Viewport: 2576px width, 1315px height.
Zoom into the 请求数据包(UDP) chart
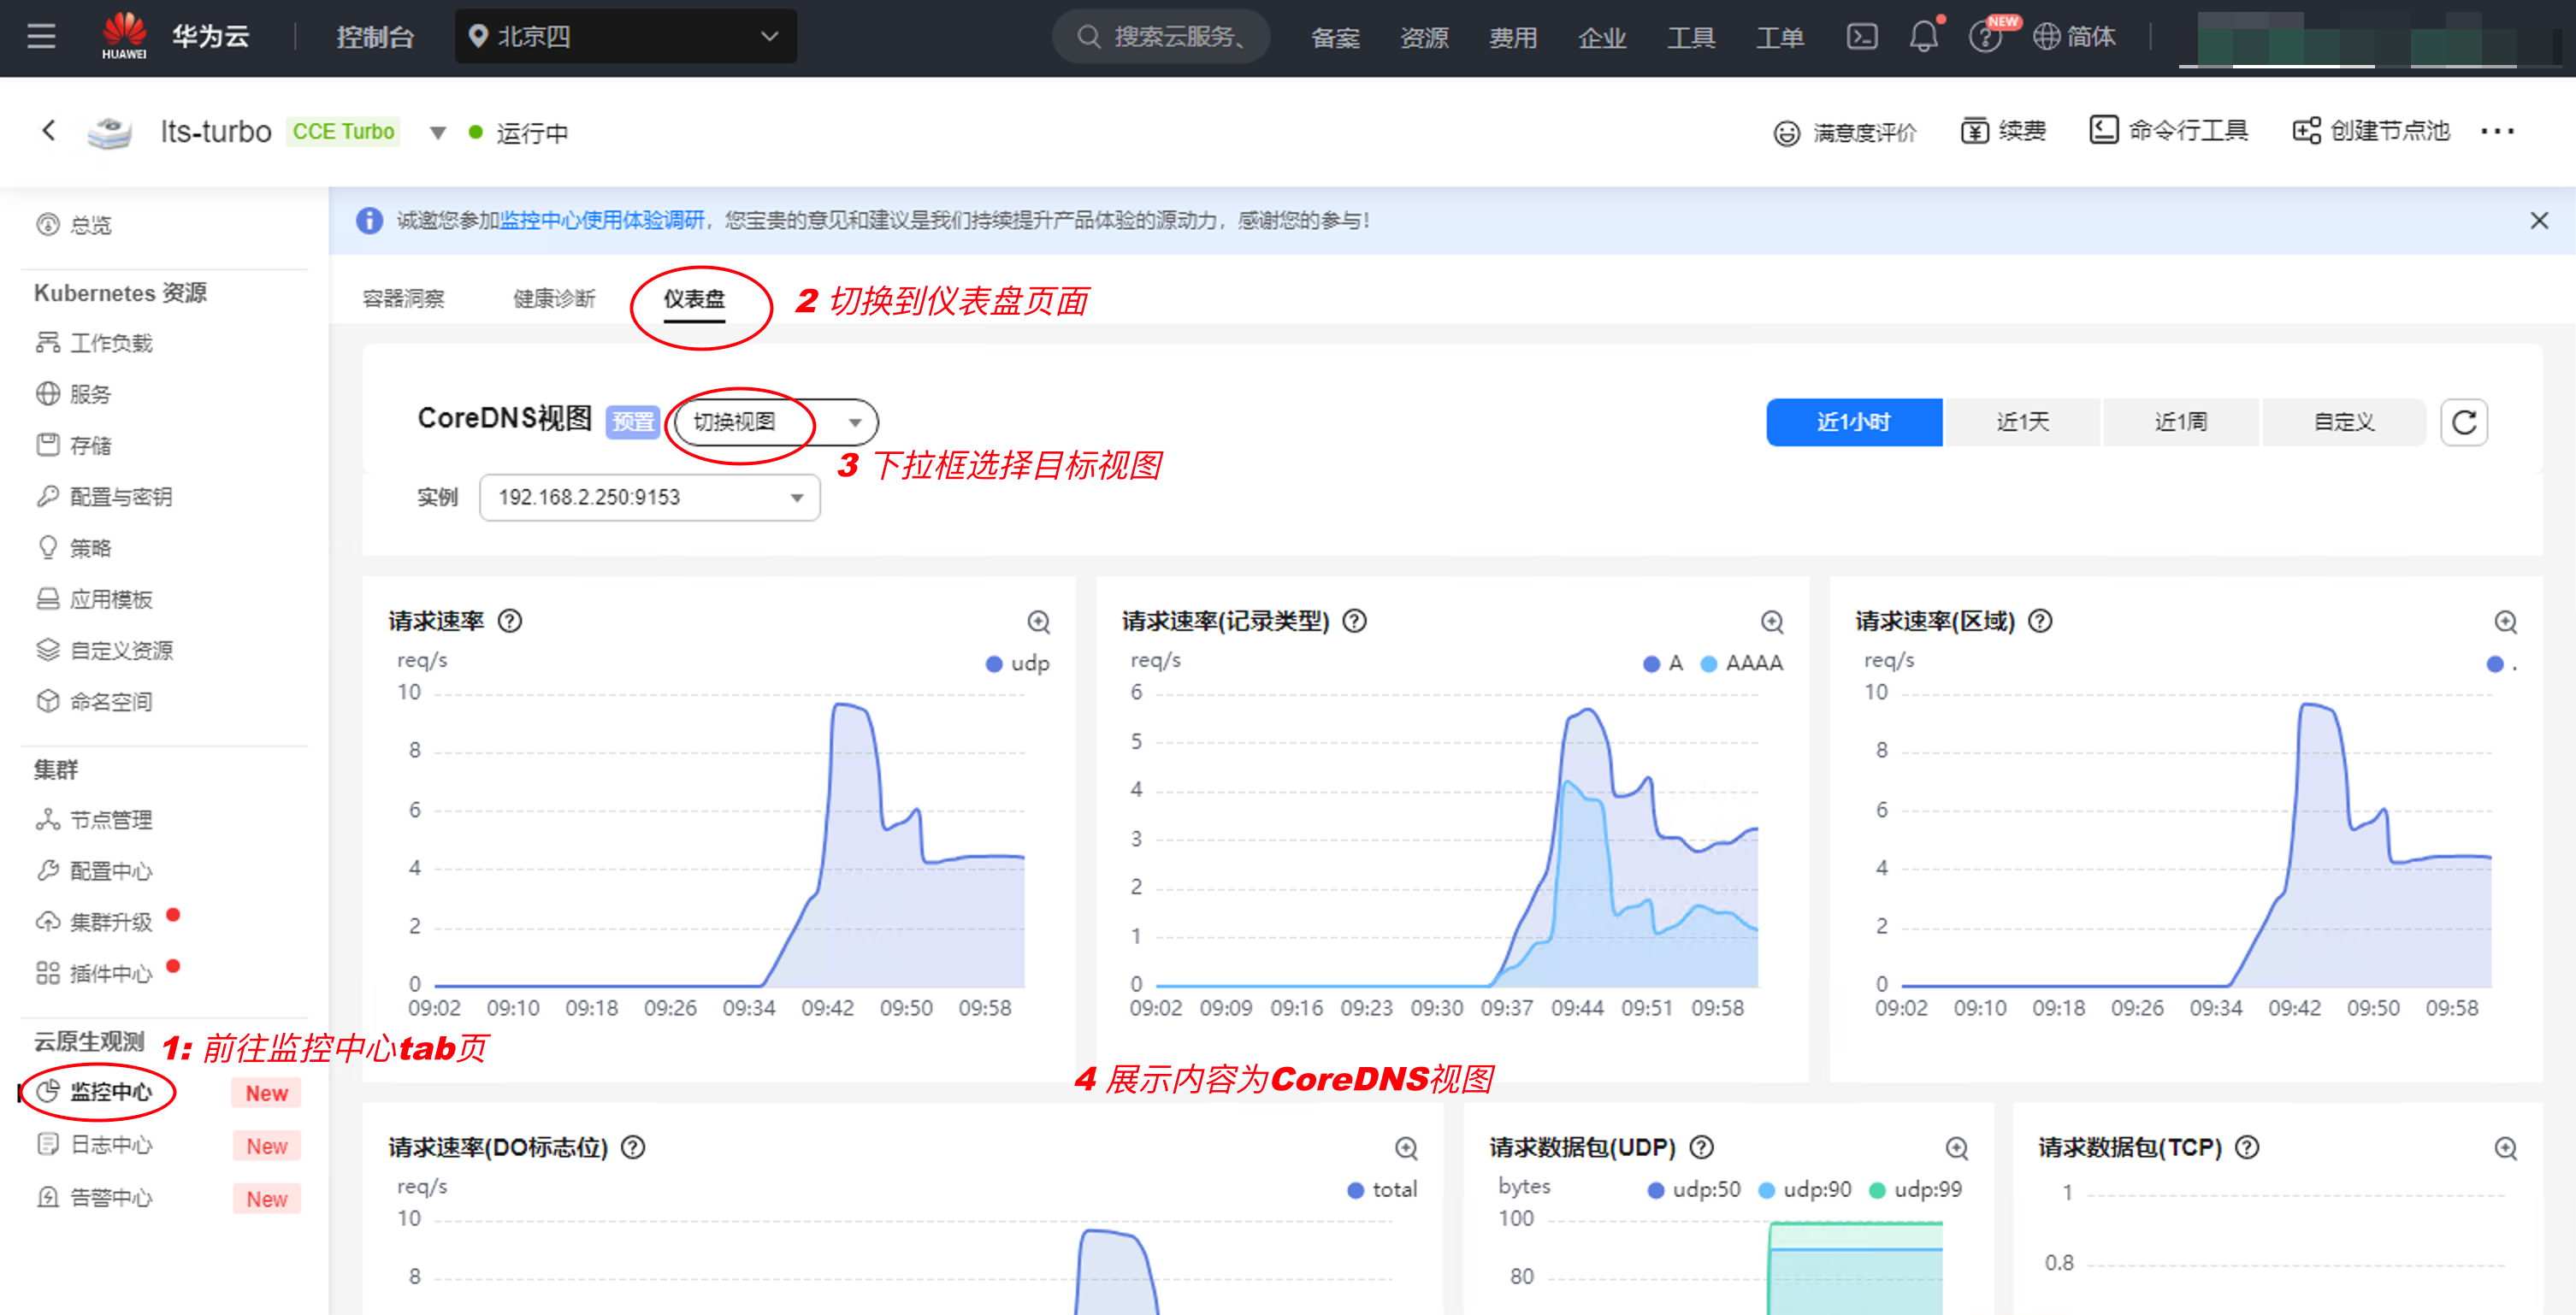[x=1956, y=1148]
